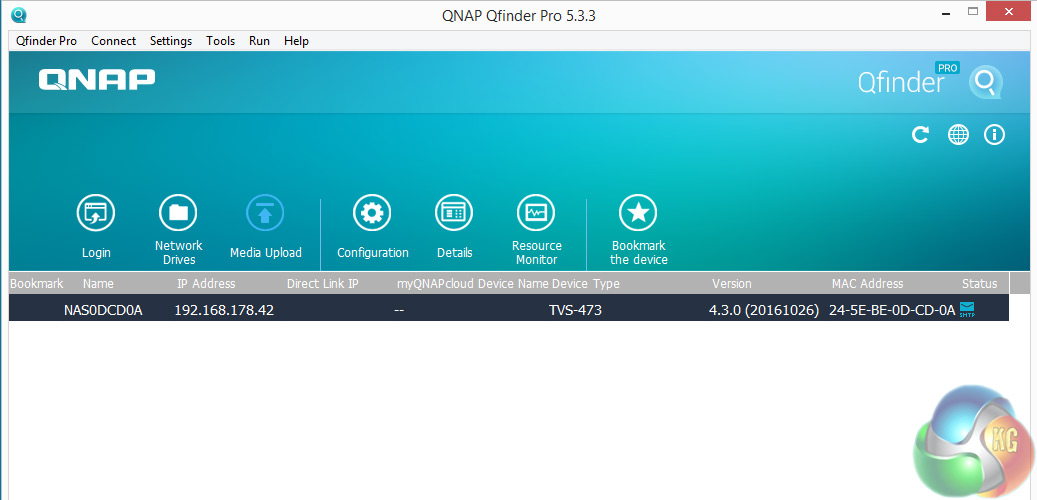
Task: Click the TVS-473 device type cell
Action: click(575, 310)
